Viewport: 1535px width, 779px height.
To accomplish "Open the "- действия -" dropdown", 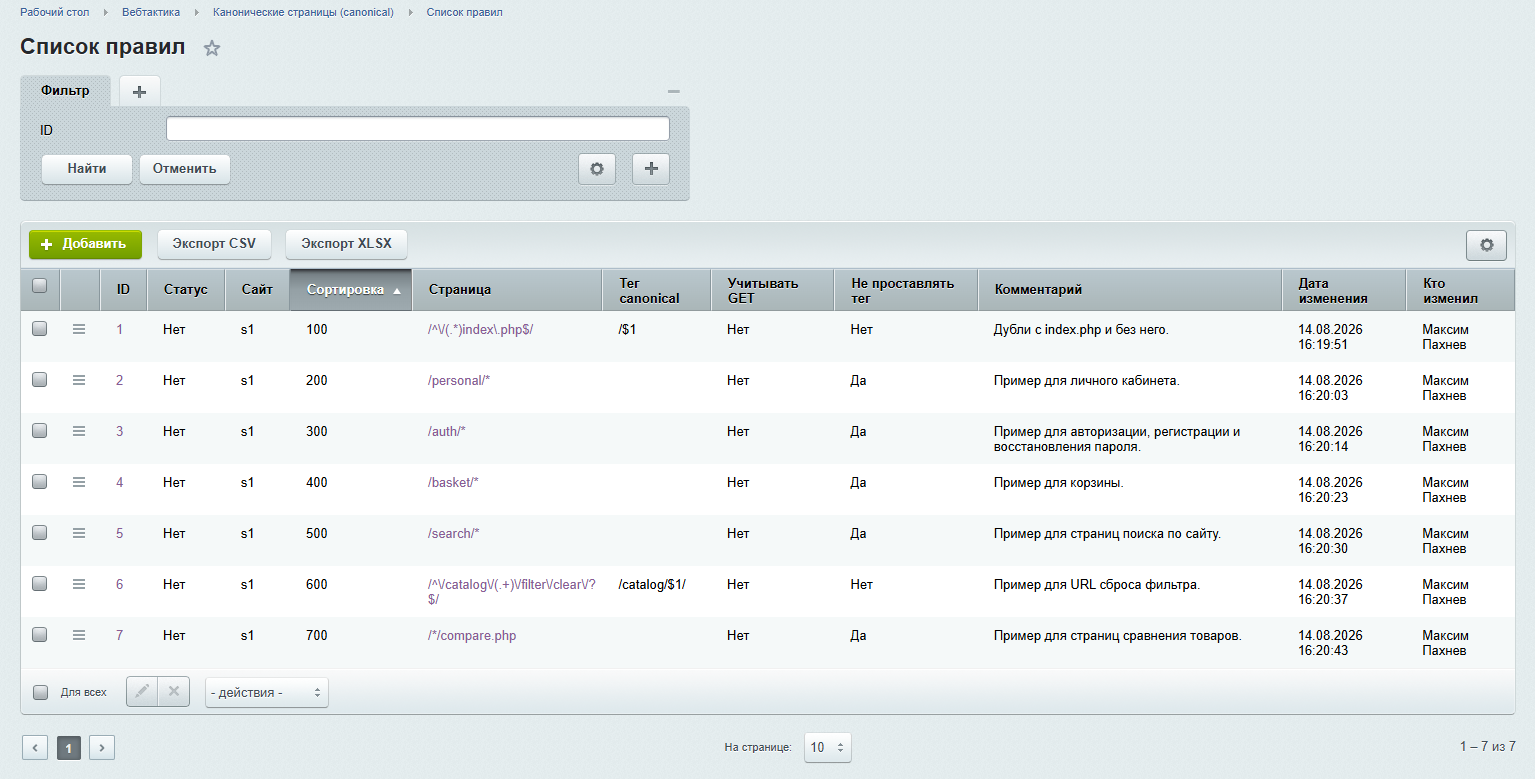I will point(267,692).
